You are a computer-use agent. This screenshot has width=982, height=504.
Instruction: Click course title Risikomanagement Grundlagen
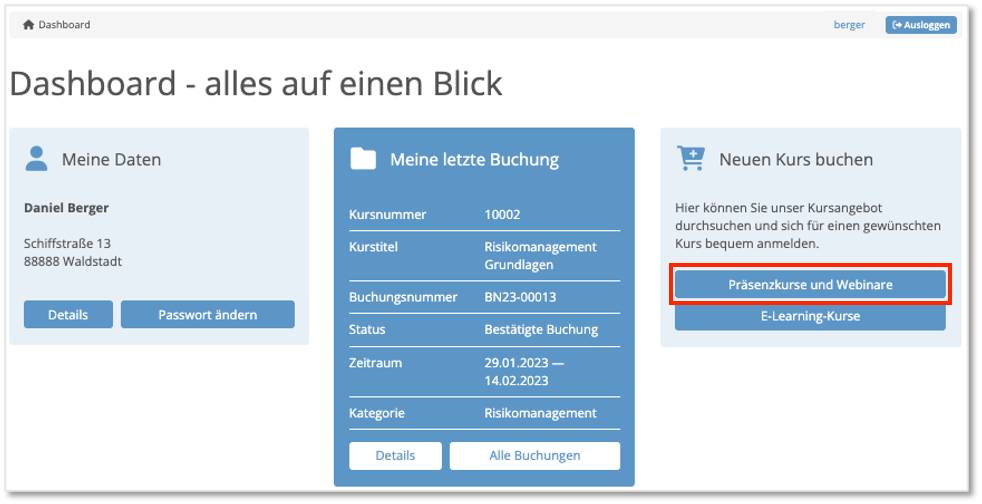point(540,255)
